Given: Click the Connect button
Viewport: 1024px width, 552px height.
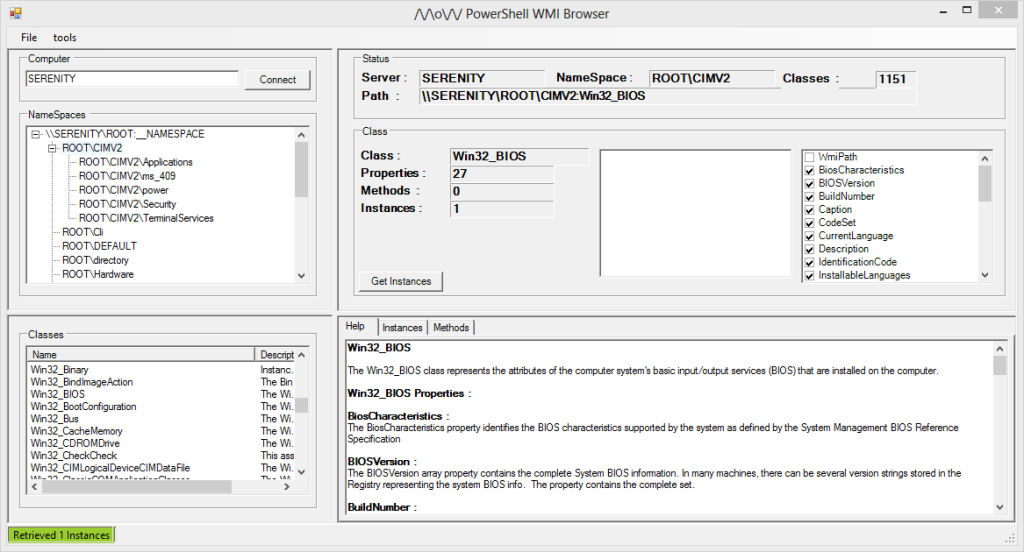Looking at the screenshot, I should (278, 80).
